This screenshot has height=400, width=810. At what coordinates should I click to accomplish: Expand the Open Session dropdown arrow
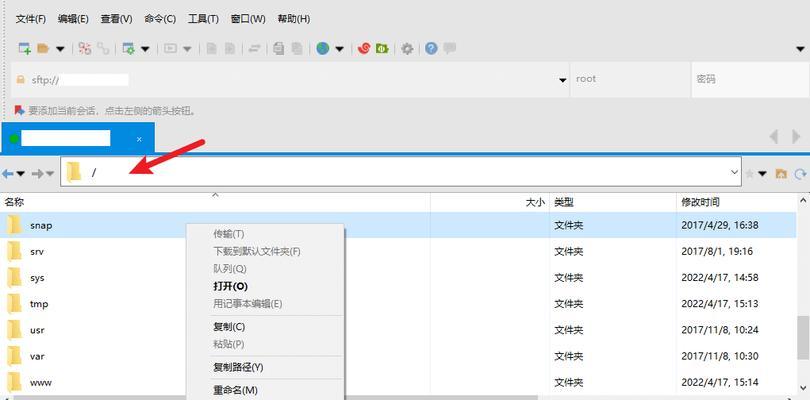[x=60, y=49]
